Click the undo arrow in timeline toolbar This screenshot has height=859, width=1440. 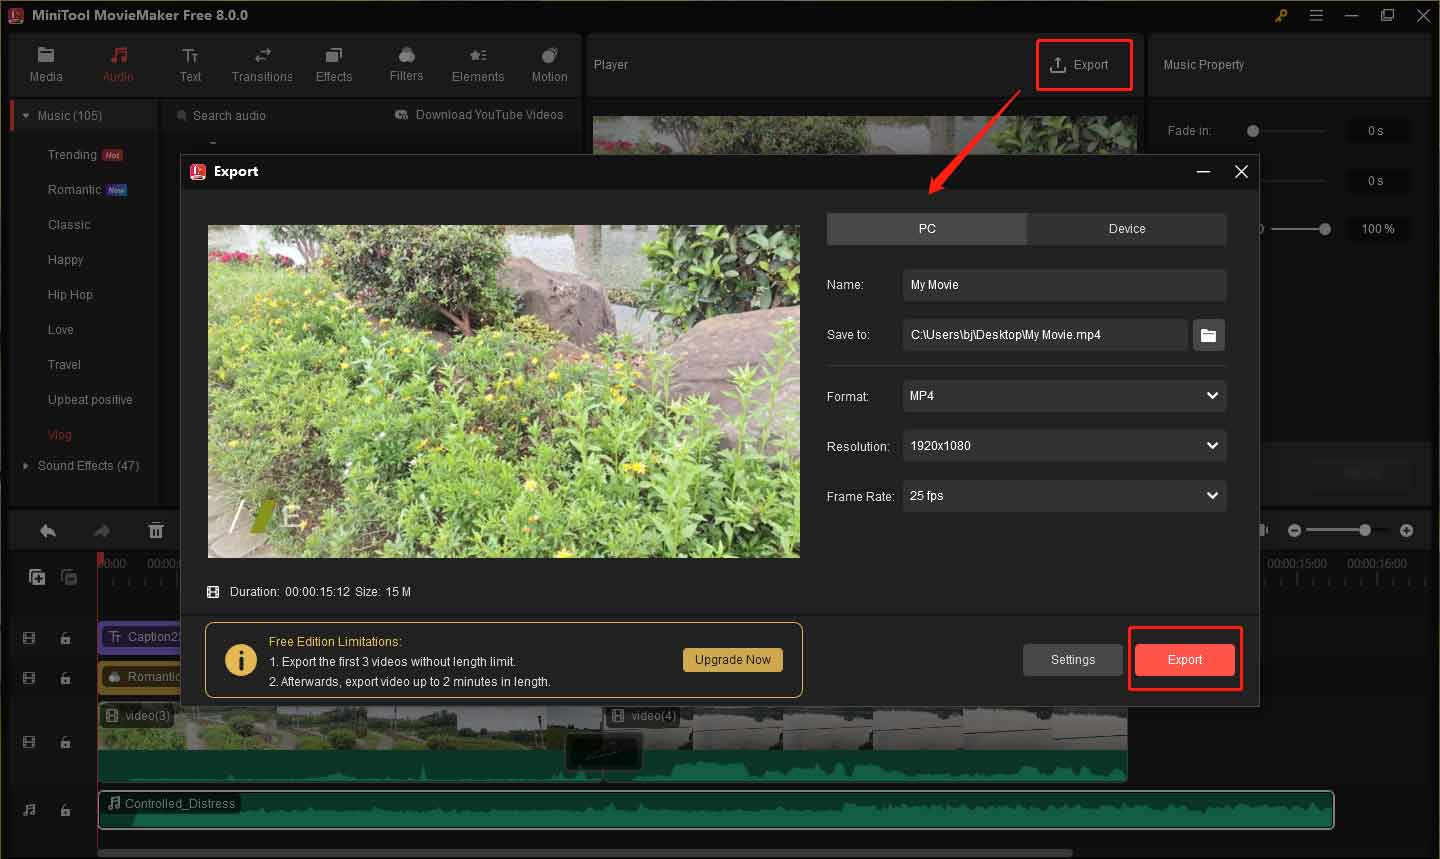(47, 531)
